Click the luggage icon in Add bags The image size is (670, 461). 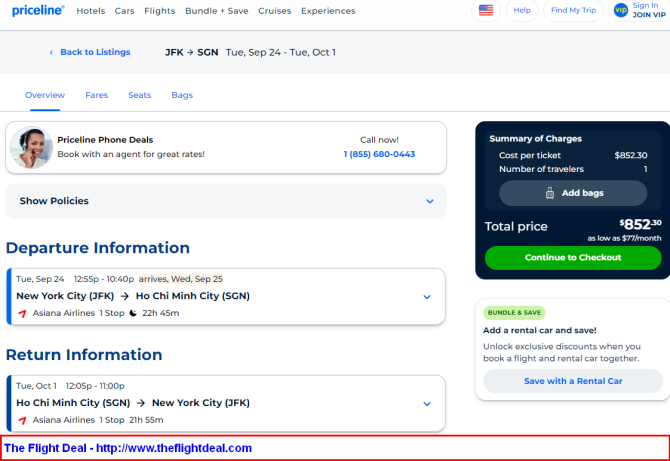(550, 193)
